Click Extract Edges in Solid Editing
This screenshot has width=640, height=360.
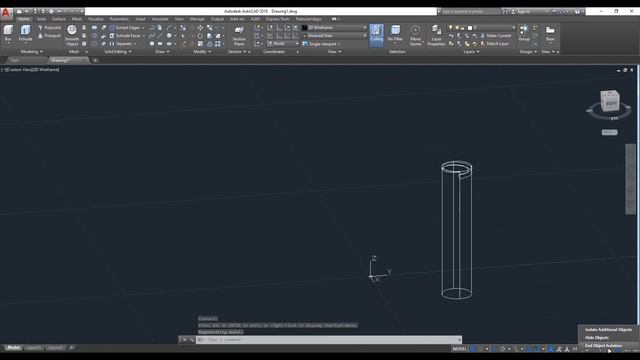(126, 28)
